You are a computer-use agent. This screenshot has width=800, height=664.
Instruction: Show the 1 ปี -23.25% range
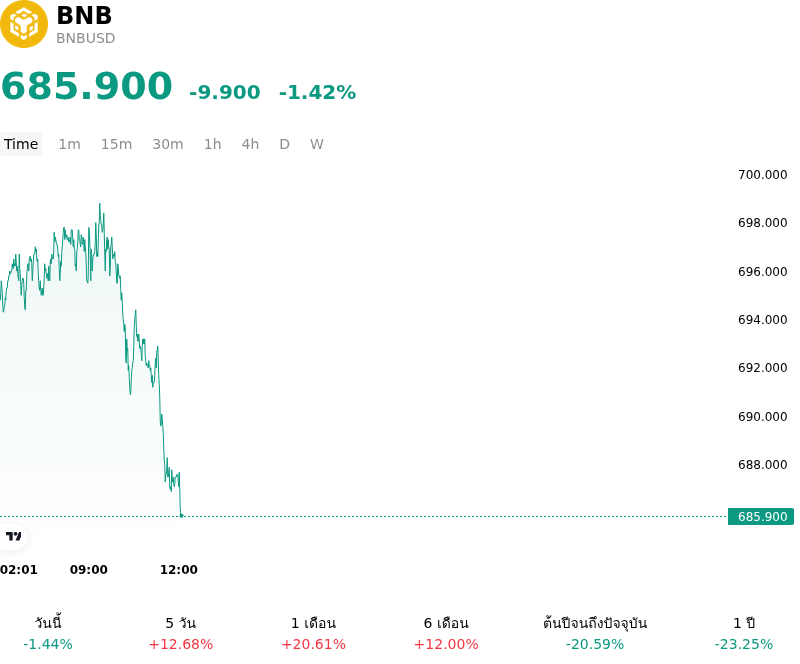744,633
